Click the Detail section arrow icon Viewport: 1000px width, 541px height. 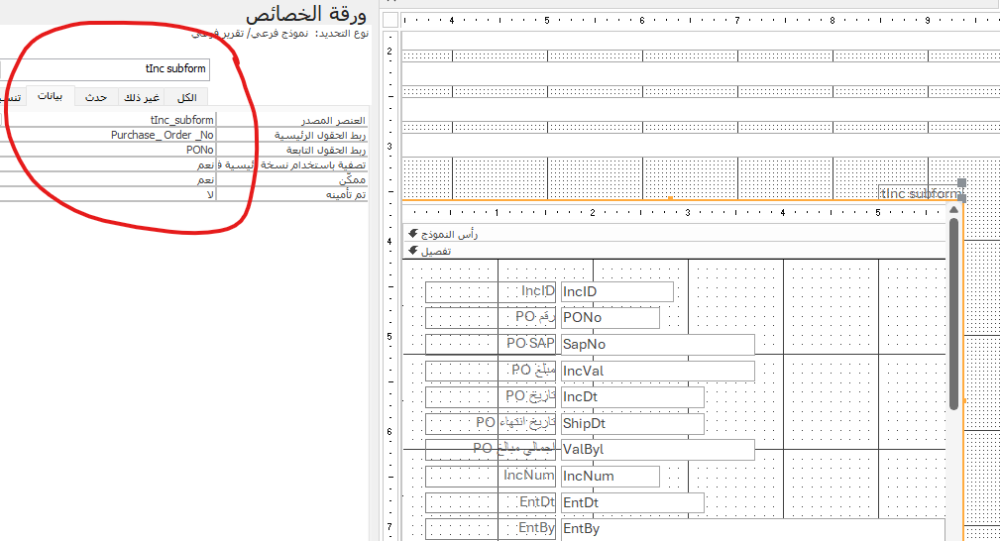click(413, 251)
